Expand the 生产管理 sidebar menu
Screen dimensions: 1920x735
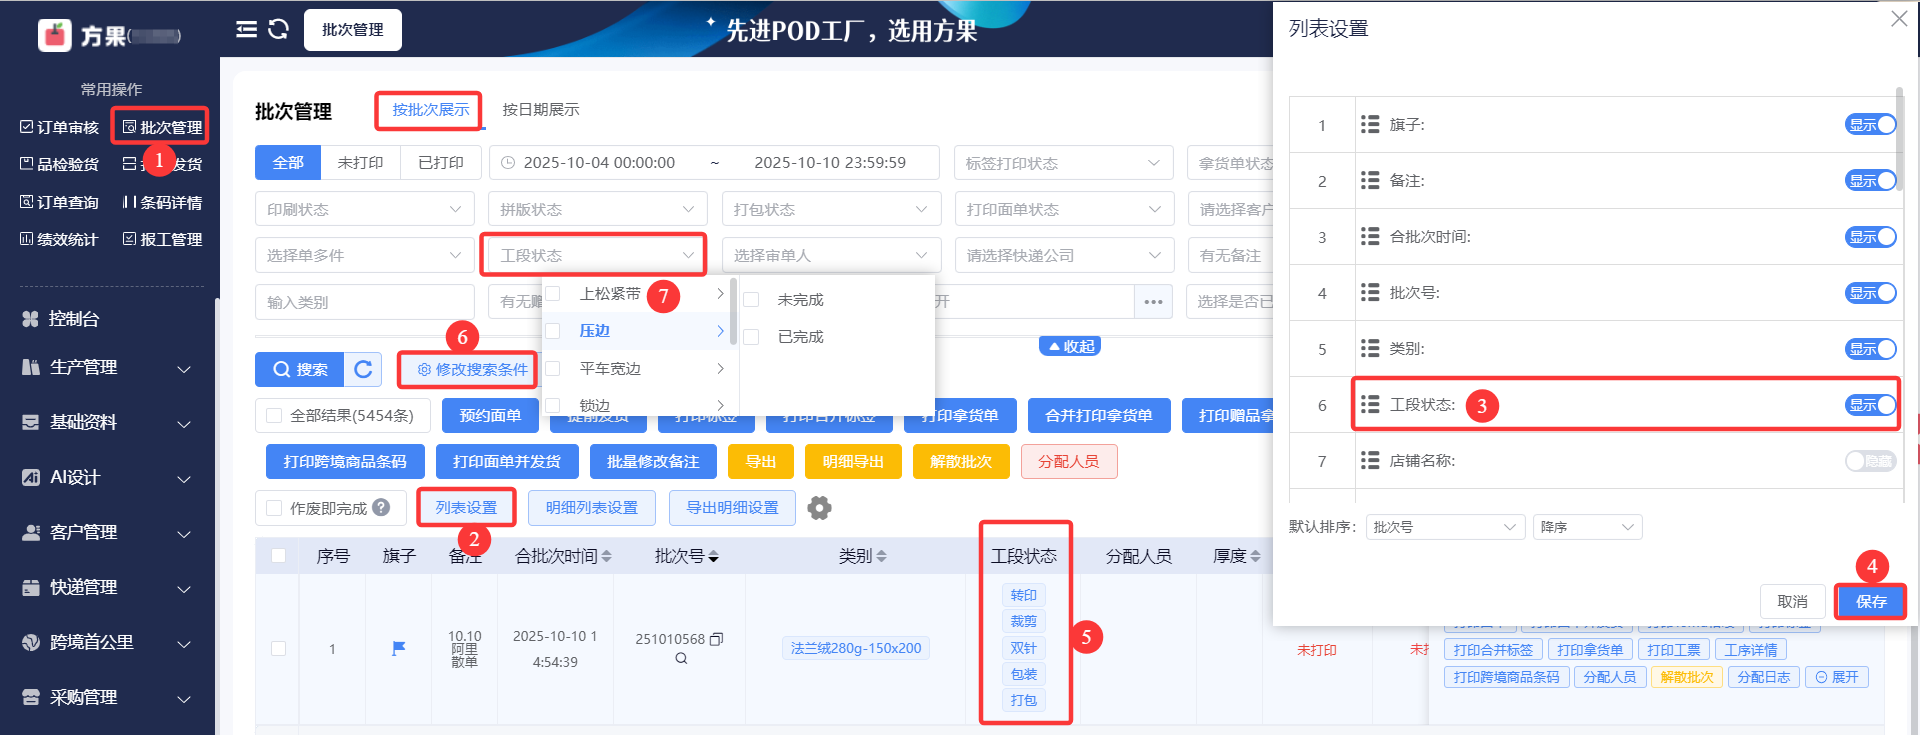click(x=108, y=368)
